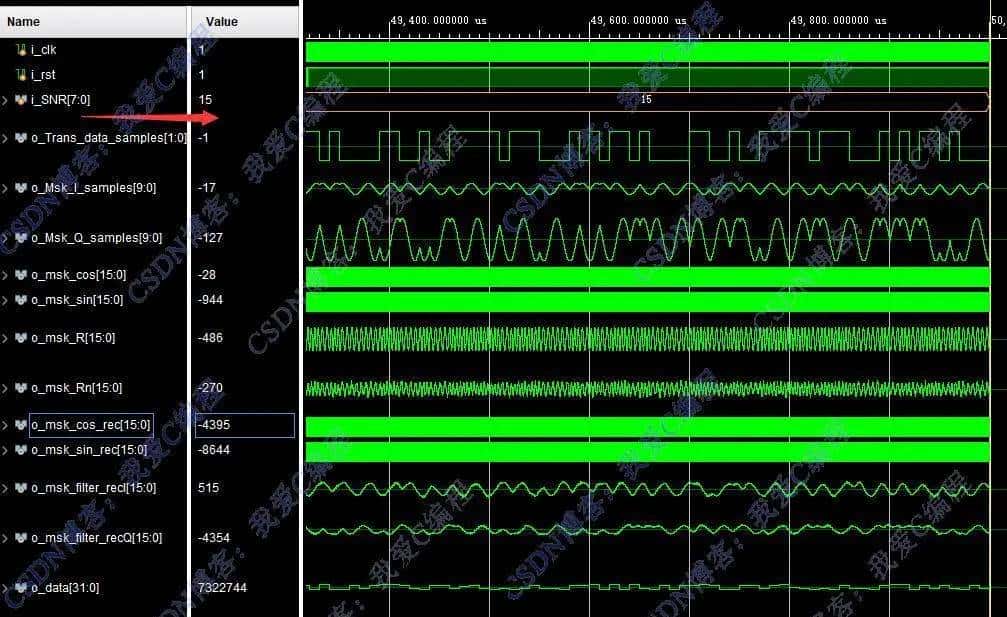The height and width of the screenshot is (617, 1007).
Task: Select the o_msk_cos[15:0] bus icon
Action: [x=22, y=274]
